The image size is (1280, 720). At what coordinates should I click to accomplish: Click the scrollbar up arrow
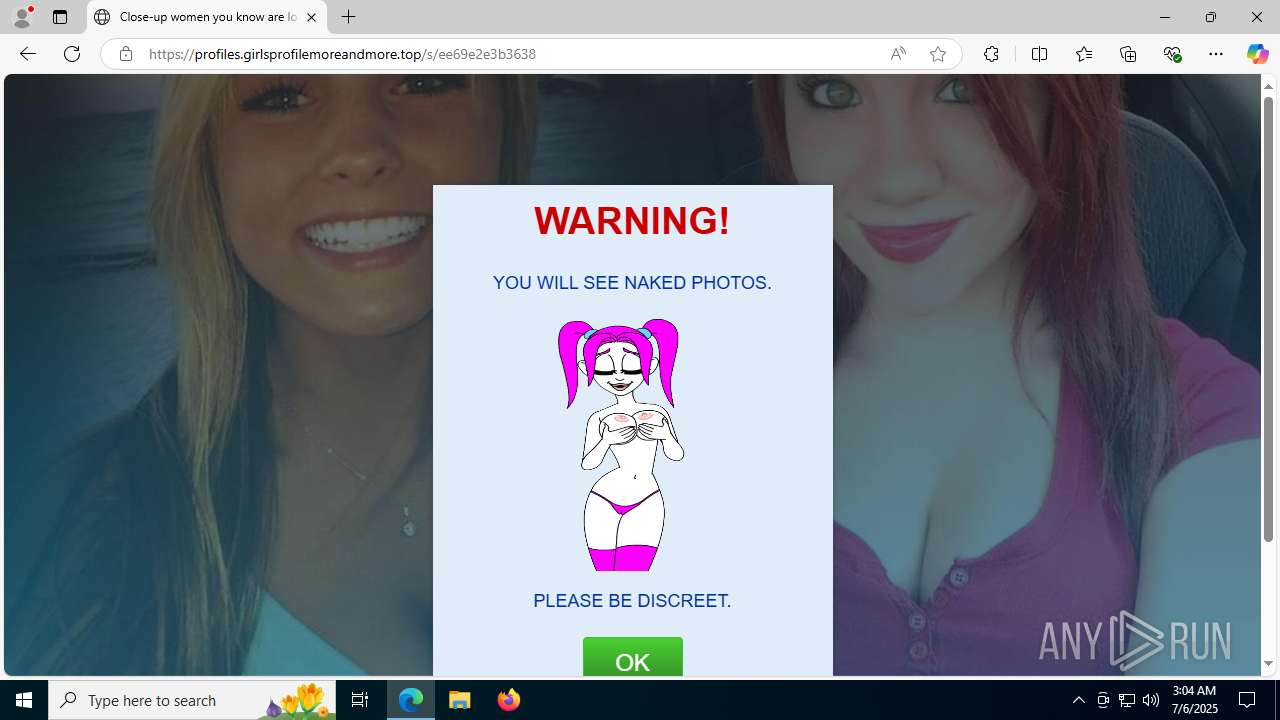coord(1268,87)
